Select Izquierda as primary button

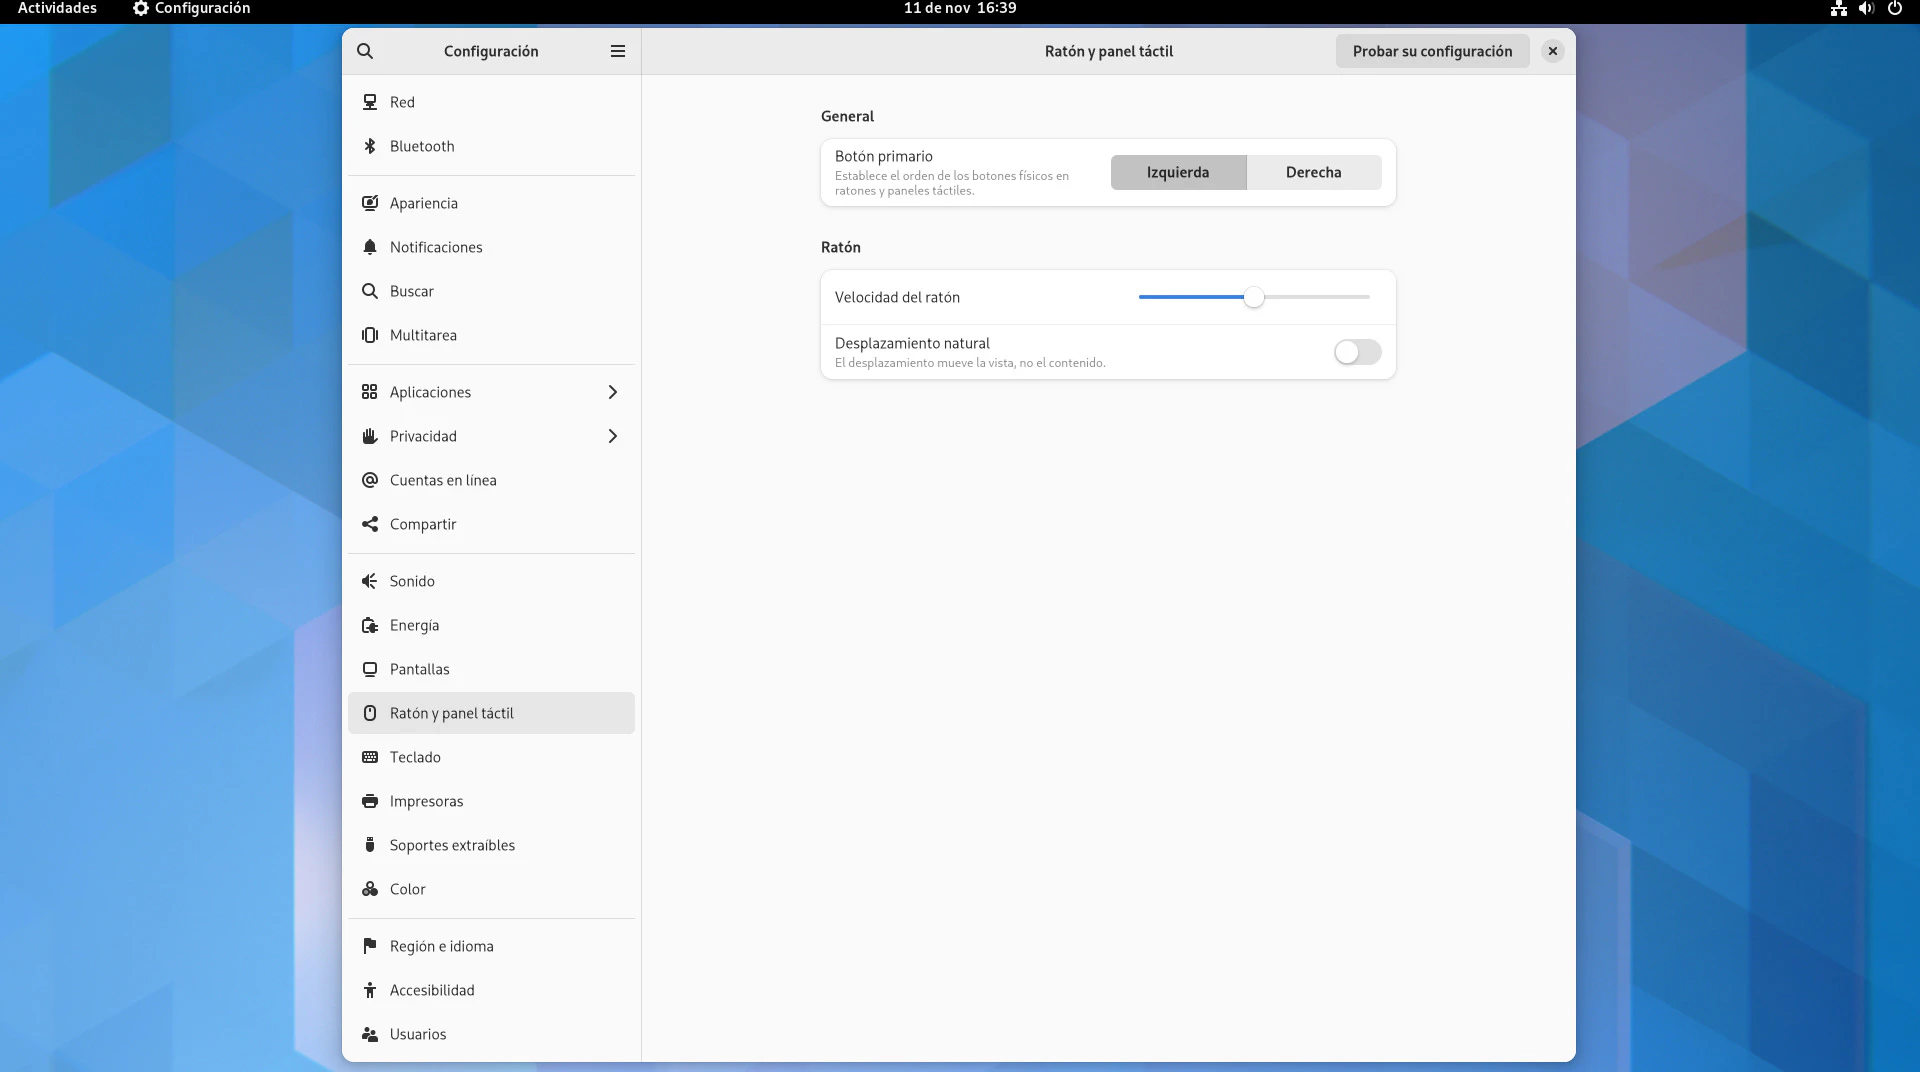(1178, 172)
